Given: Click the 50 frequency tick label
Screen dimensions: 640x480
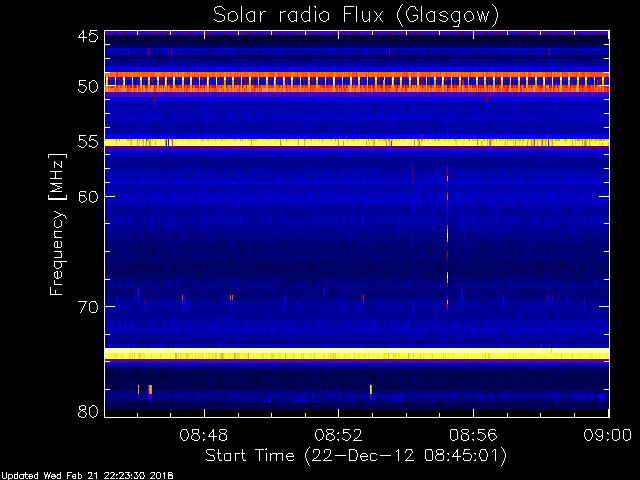Looking at the screenshot, I should tap(88, 87).
